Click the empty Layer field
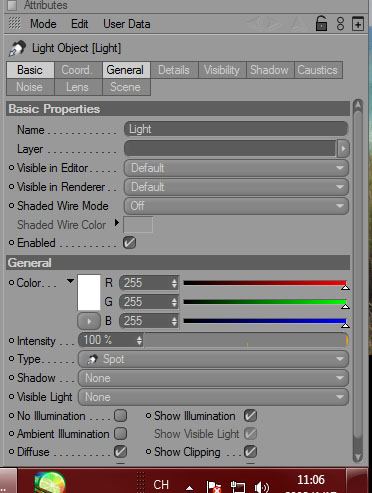Viewport: 372px width, 493px height. [x=230, y=149]
